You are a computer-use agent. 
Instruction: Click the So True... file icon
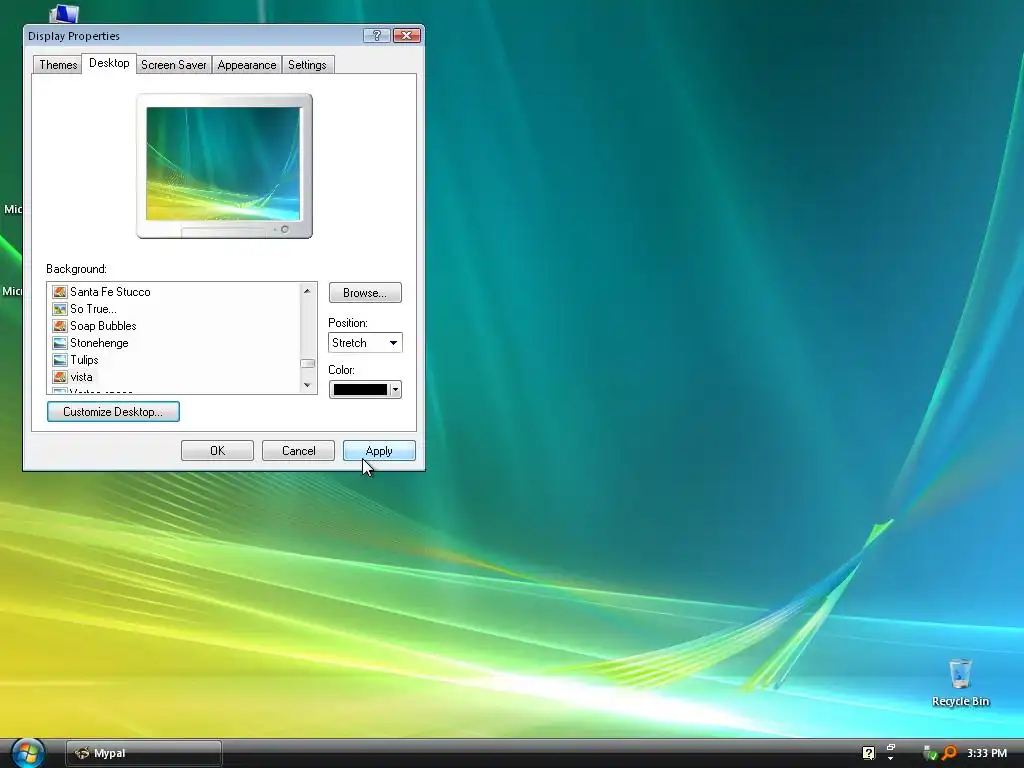(59, 309)
